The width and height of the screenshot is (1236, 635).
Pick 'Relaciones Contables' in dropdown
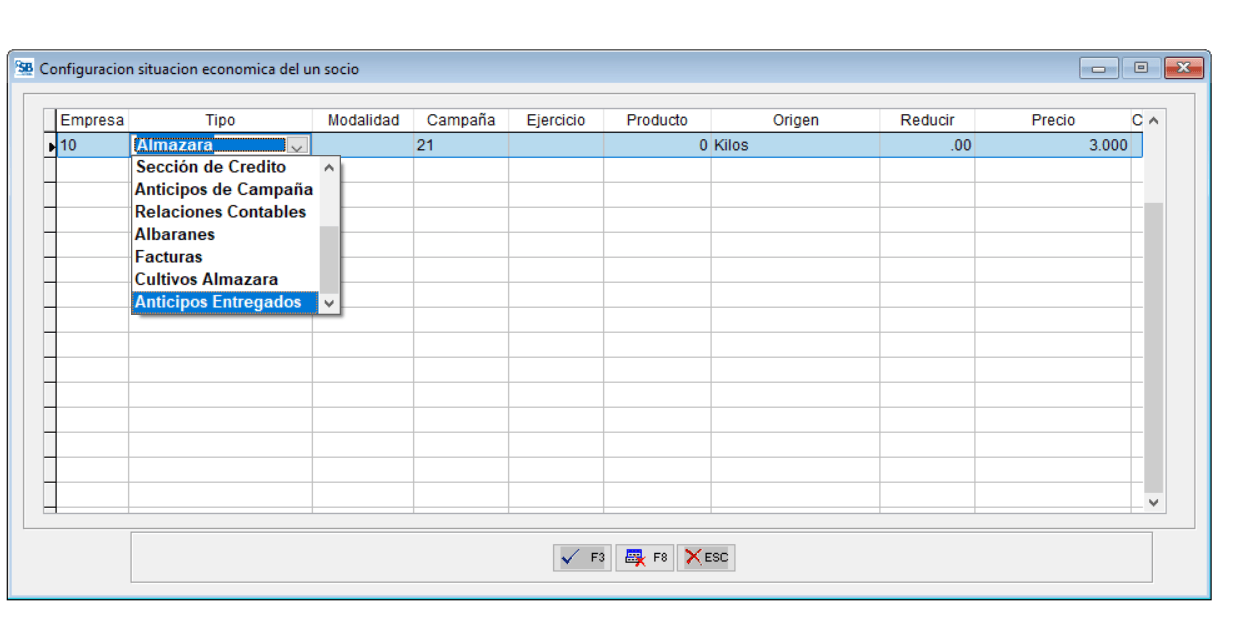point(221,212)
